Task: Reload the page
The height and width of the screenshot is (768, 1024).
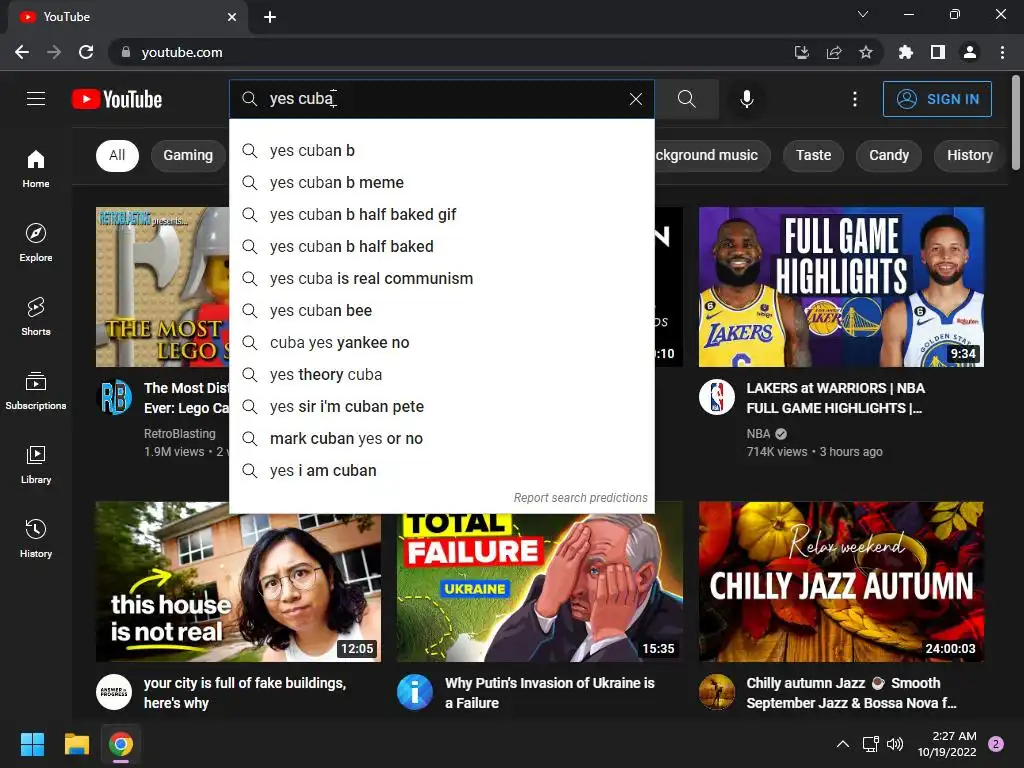Action: (86, 52)
